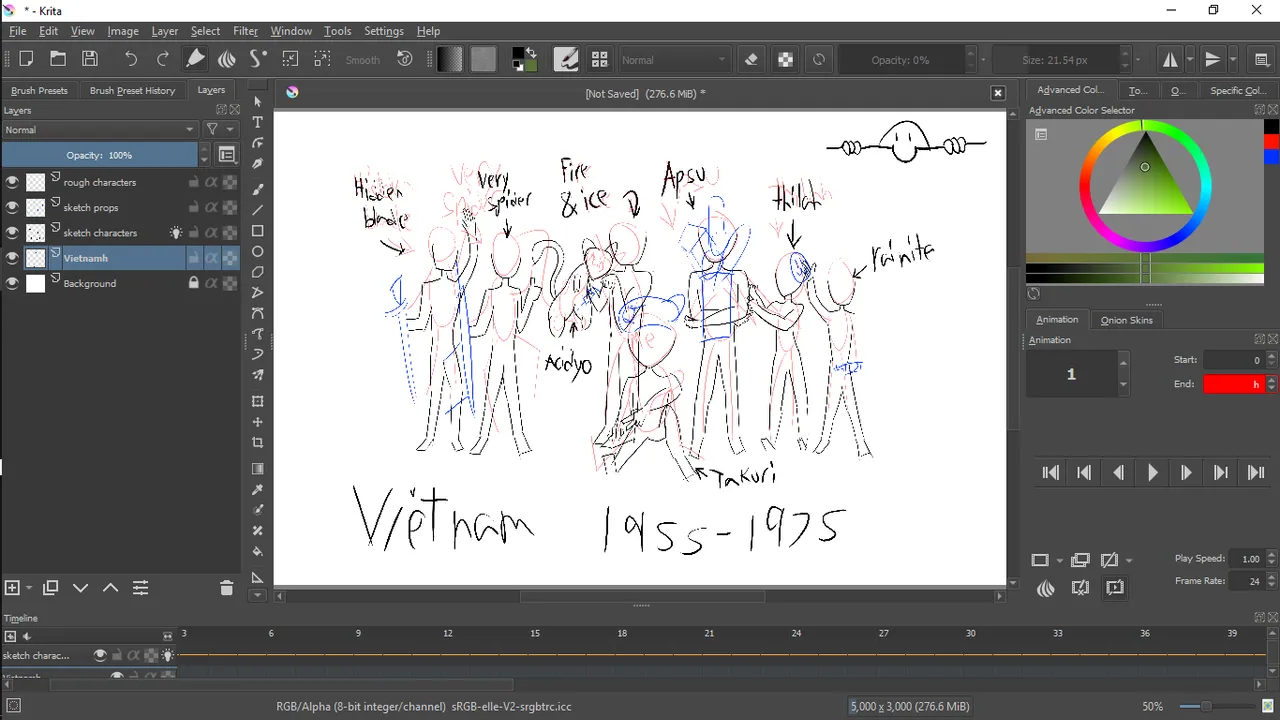This screenshot has width=1280, height=720.
Task: Delete the selected layer with trash icon
Action: (226, 588)
